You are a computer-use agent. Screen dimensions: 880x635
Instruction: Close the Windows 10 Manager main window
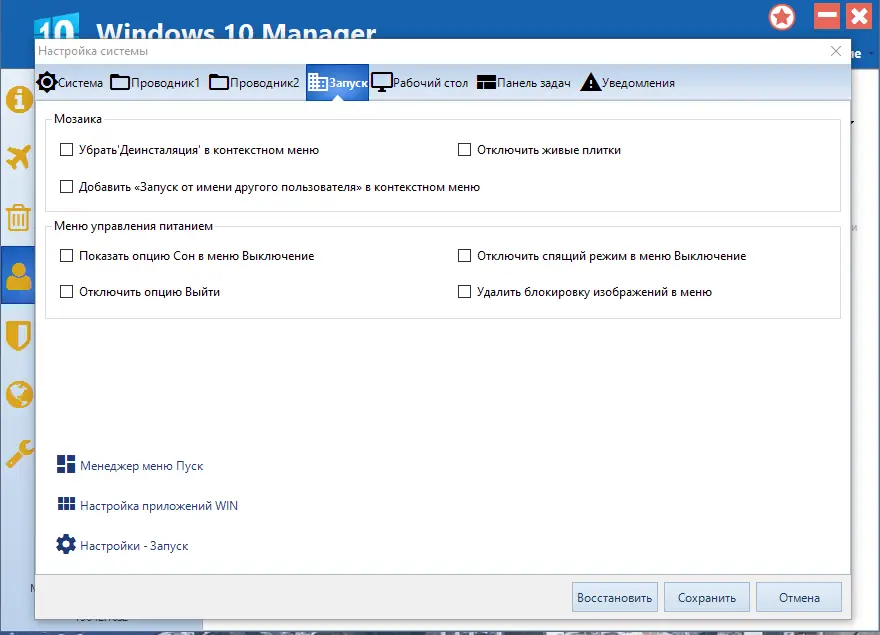point(859,16)
